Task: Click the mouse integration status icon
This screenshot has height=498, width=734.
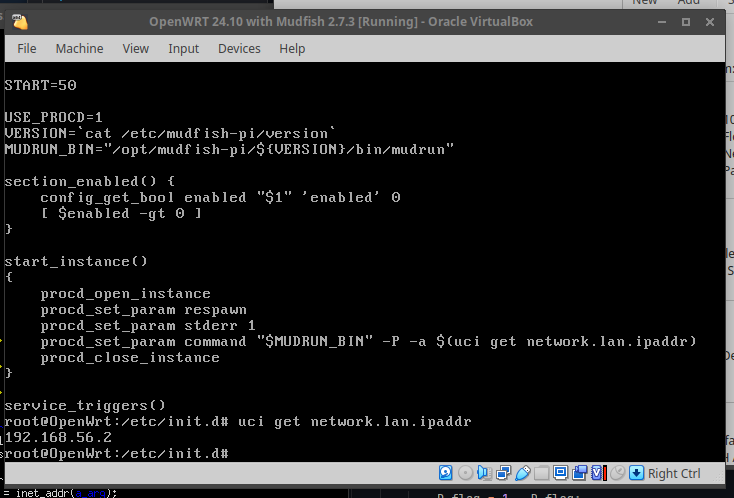Action: click(617, 473)
